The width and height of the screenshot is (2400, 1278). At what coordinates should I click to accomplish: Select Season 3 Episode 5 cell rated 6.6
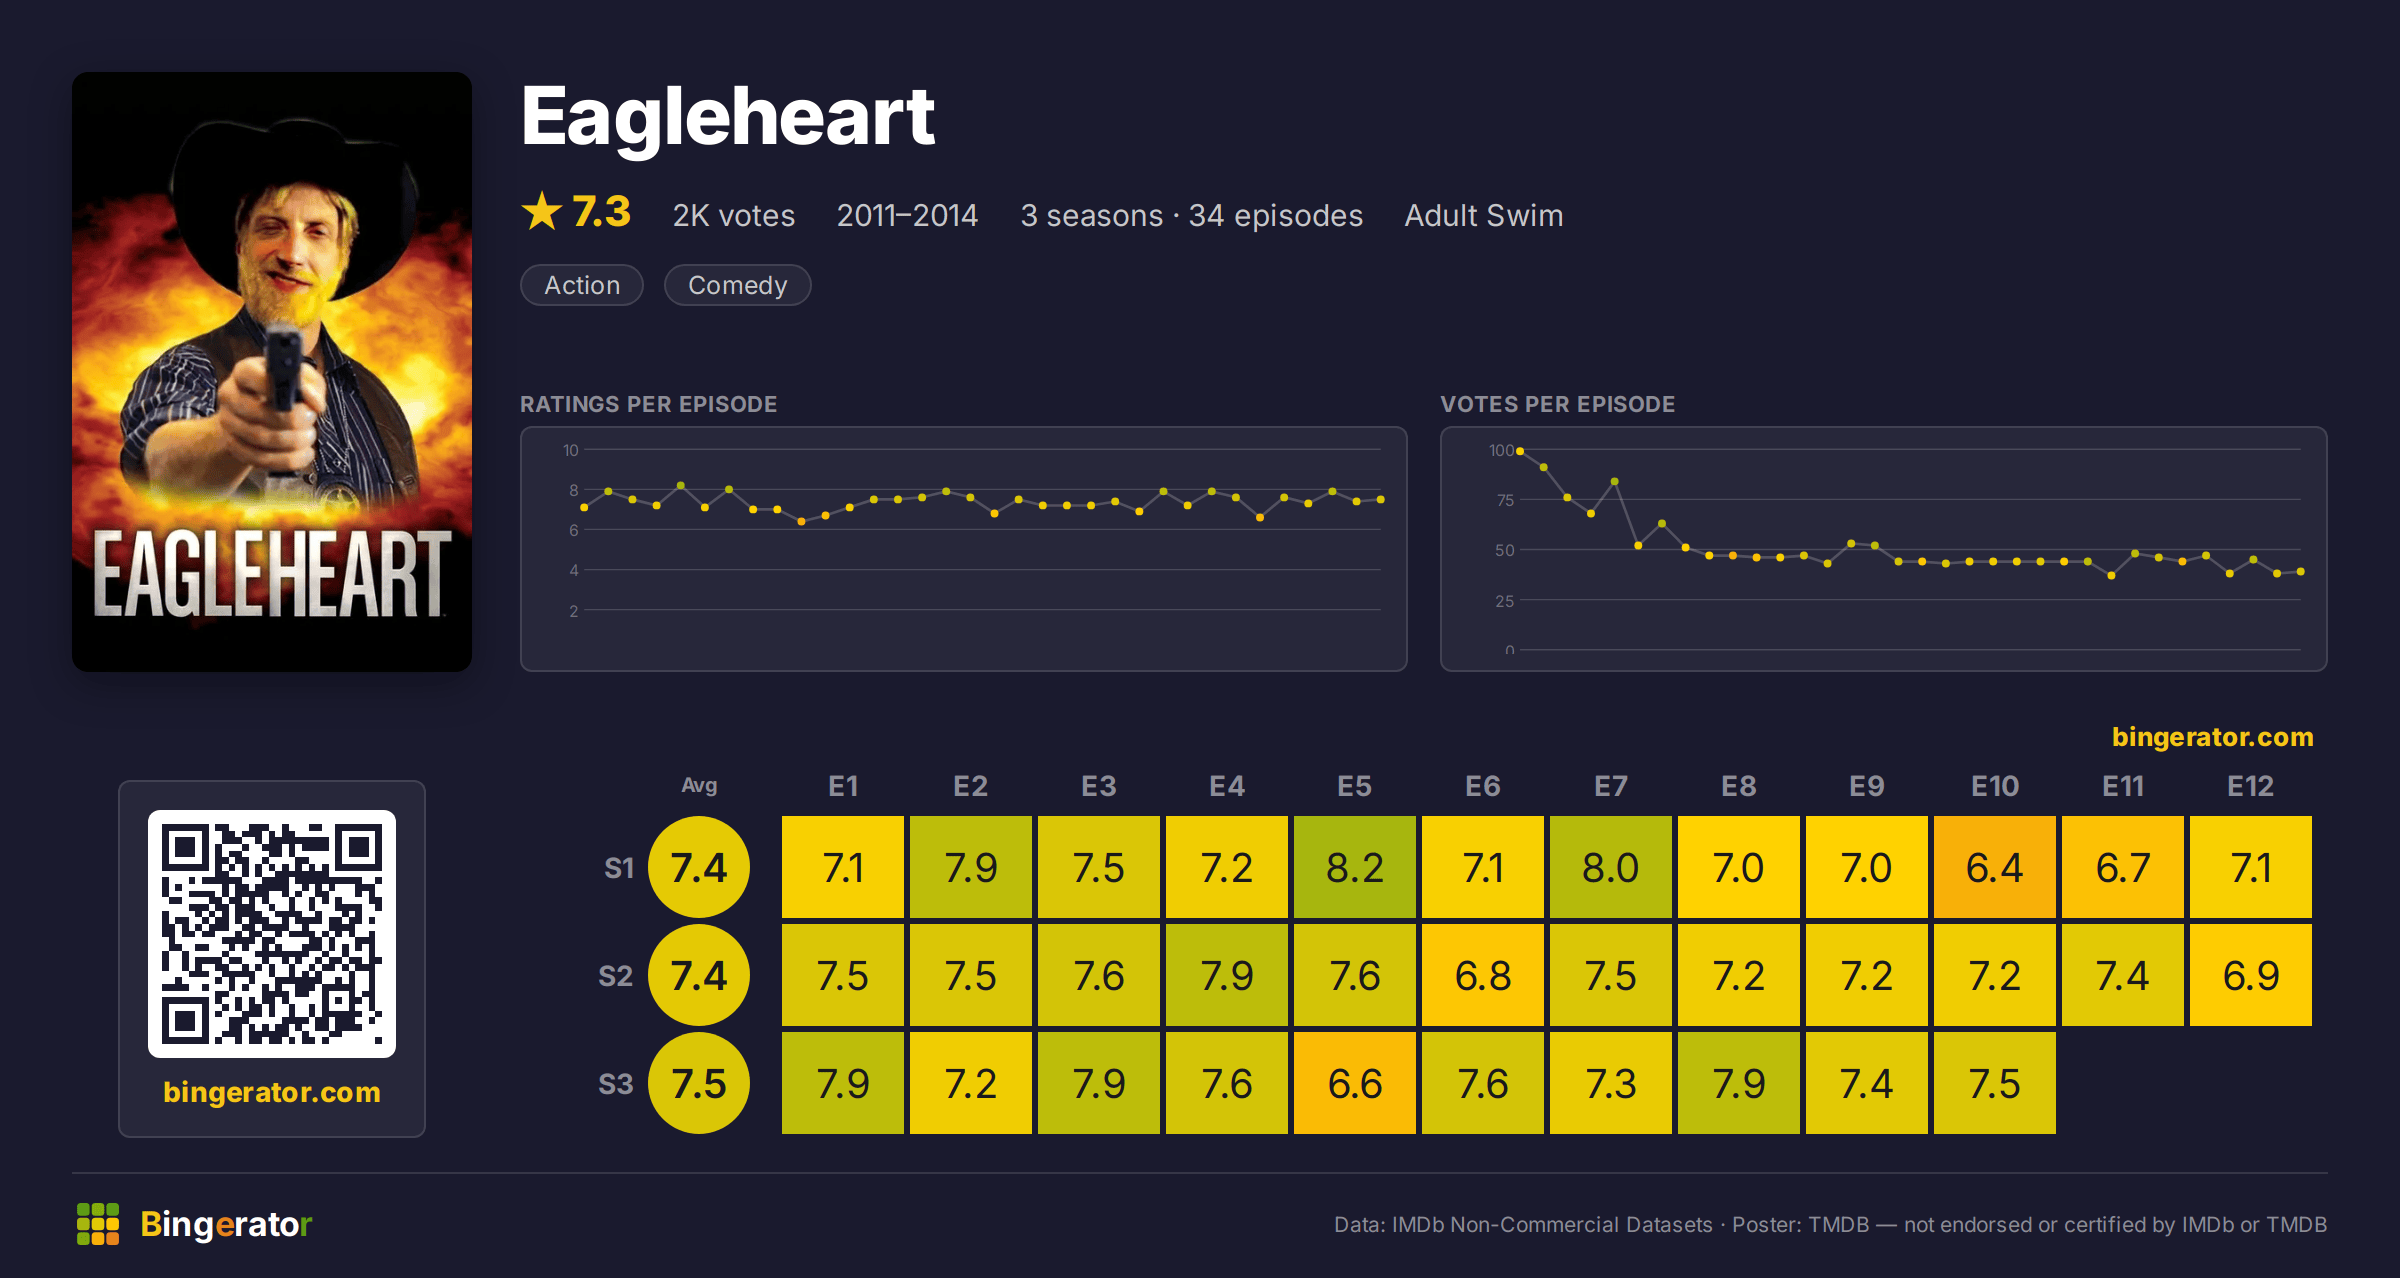(1355, 1083)
